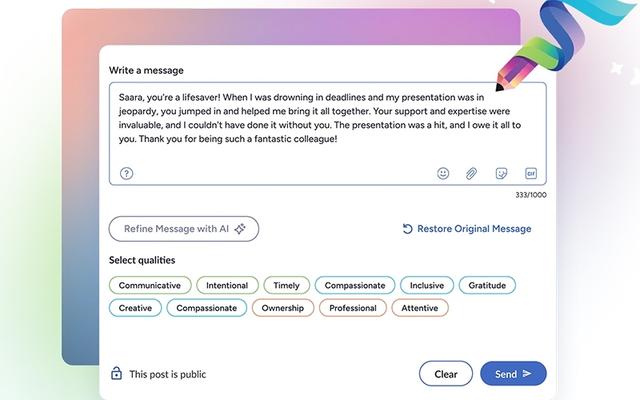
Task: Click the lock icon beside post visibility
Action: [116, 374]
